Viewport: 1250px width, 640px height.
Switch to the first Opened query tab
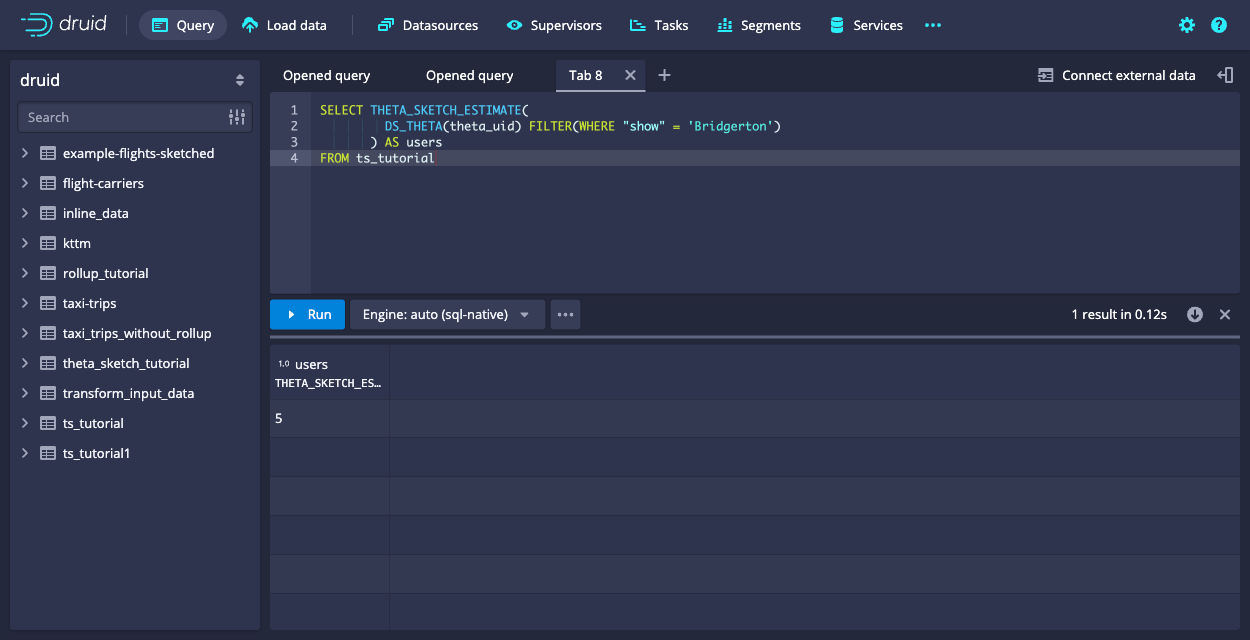(x=326, y=75)
